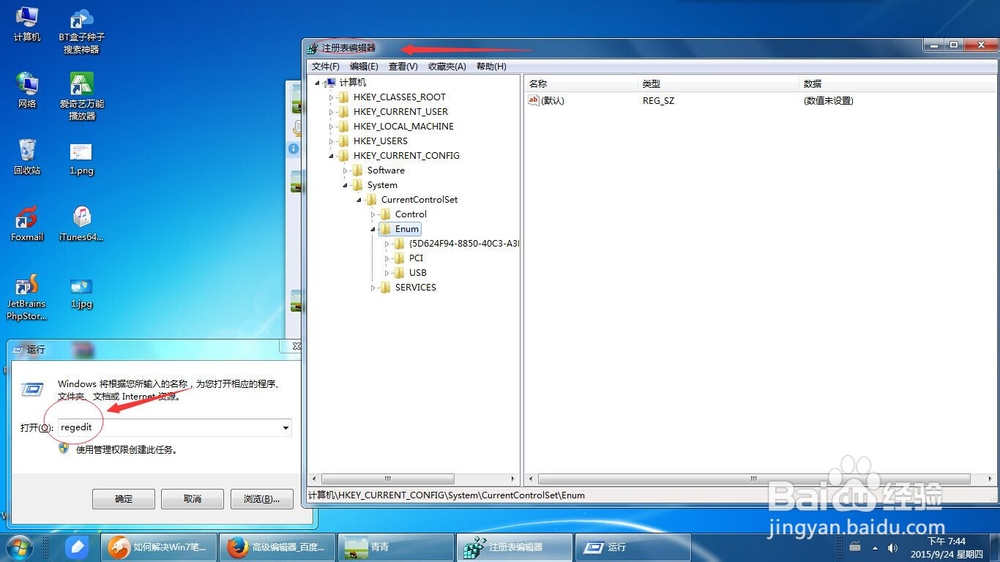Expand HKEY_LOCAL_MACHINE node
The image size is (1000, 562).
tap(331, 127)
